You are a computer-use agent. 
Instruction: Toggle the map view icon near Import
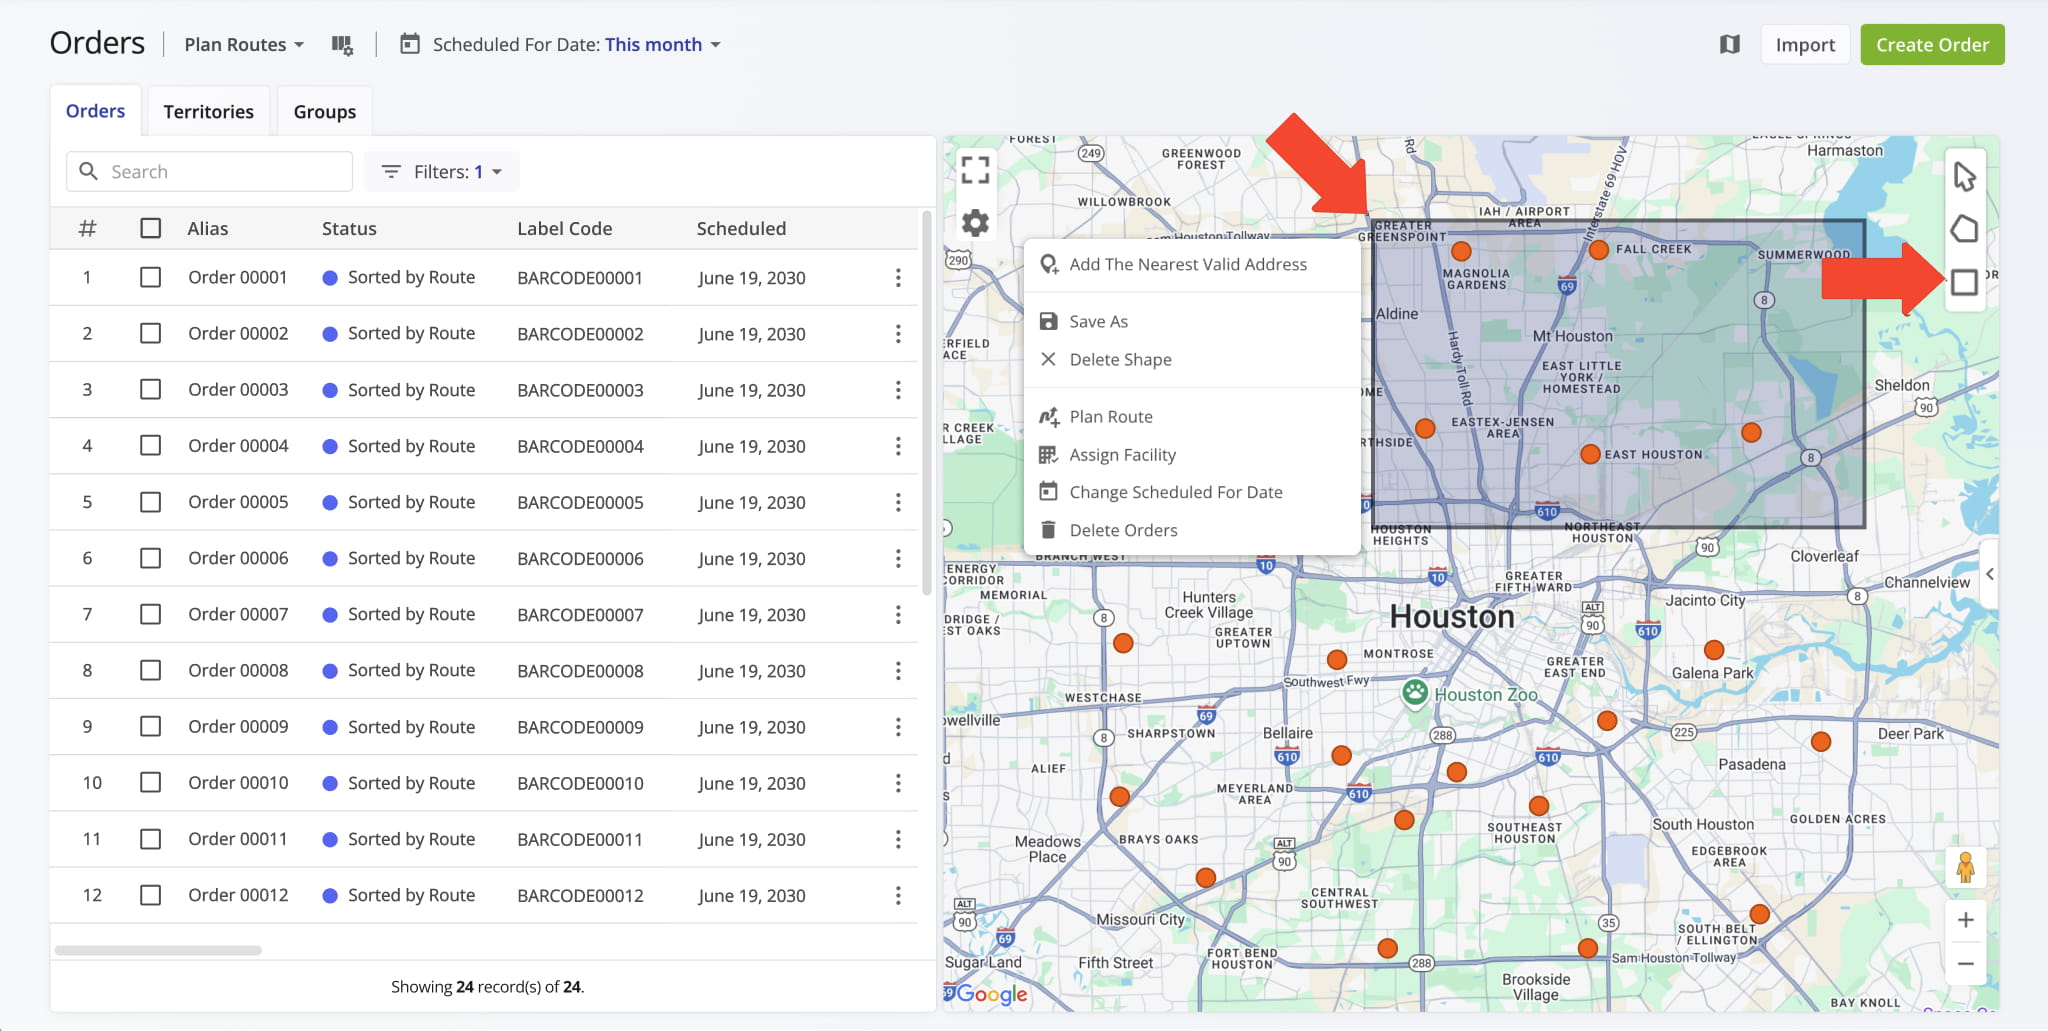1730,44
